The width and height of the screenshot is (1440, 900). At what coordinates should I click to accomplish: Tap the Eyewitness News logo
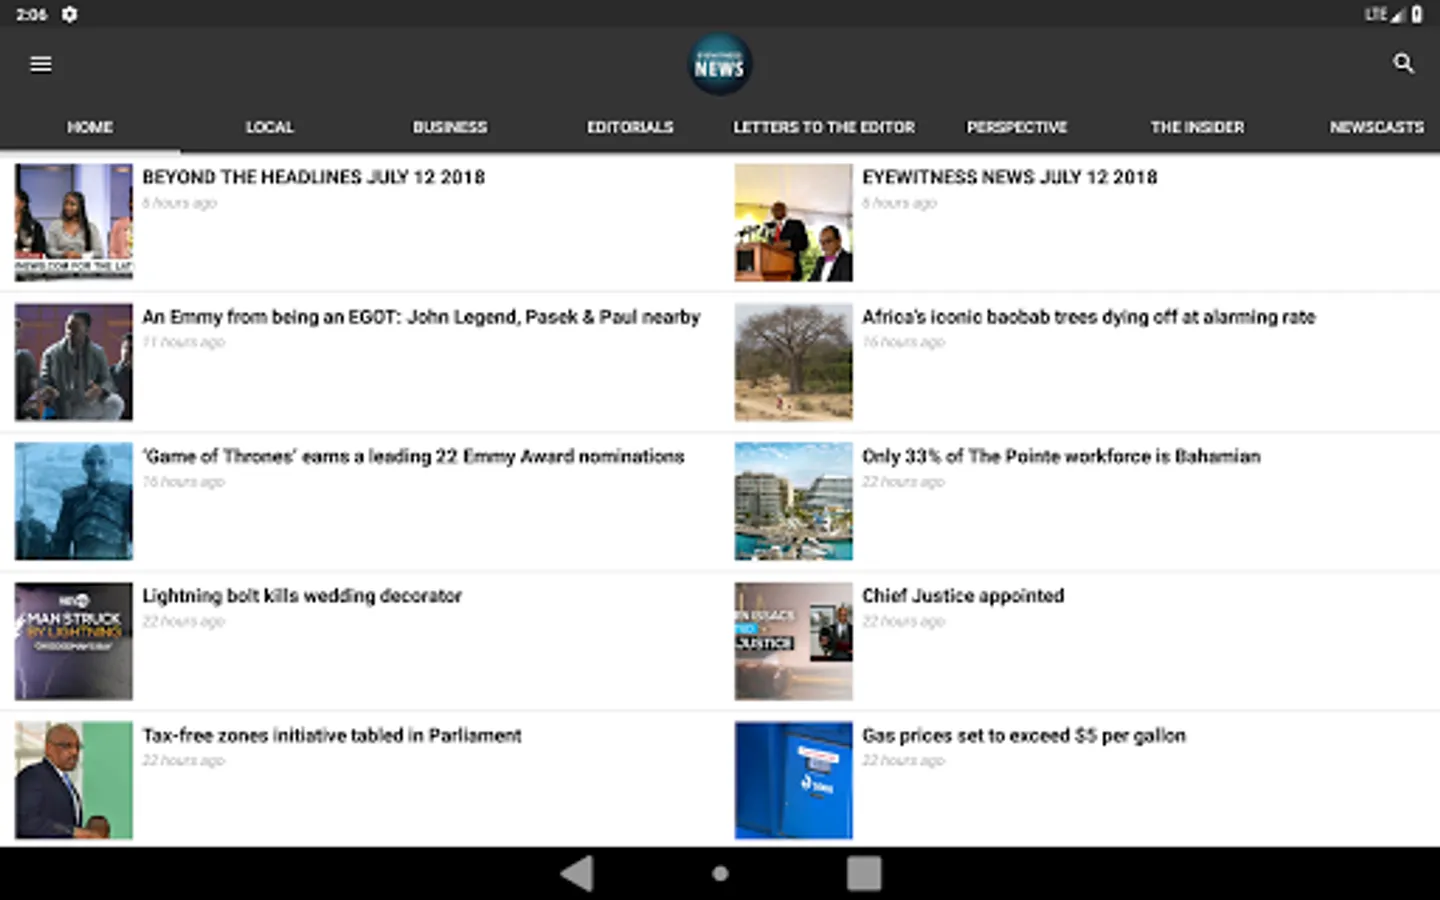(x=720, y=64)
